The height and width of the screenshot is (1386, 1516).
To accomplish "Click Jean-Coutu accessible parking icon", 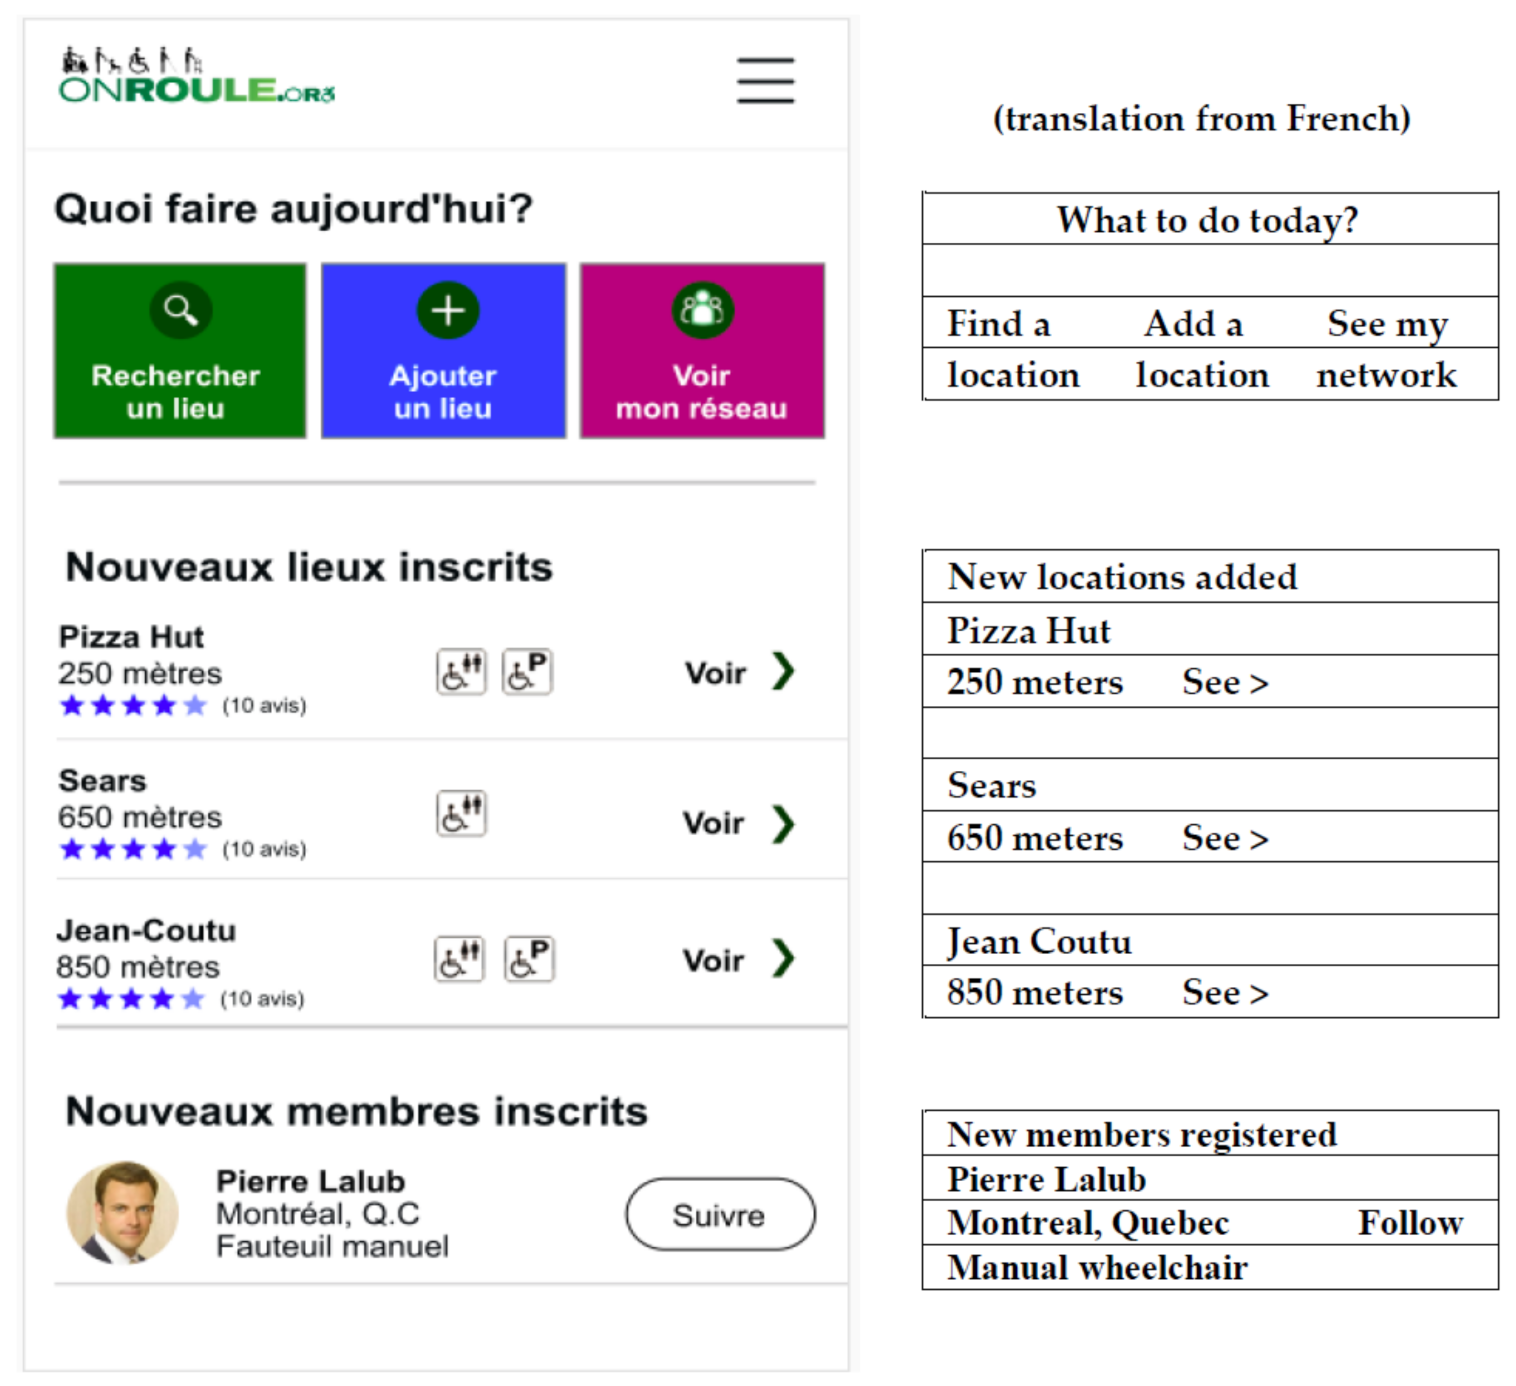I will pos(529,959).
